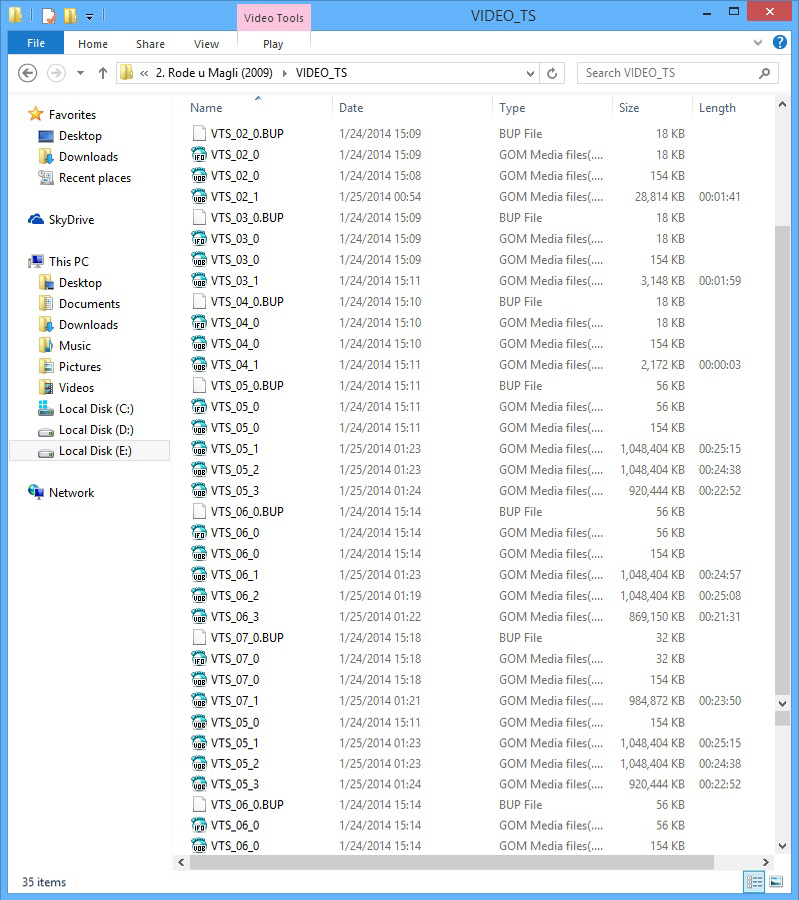799x900 pixels.
Task: Open the Help question mark icon
Action: pos(781,43)
